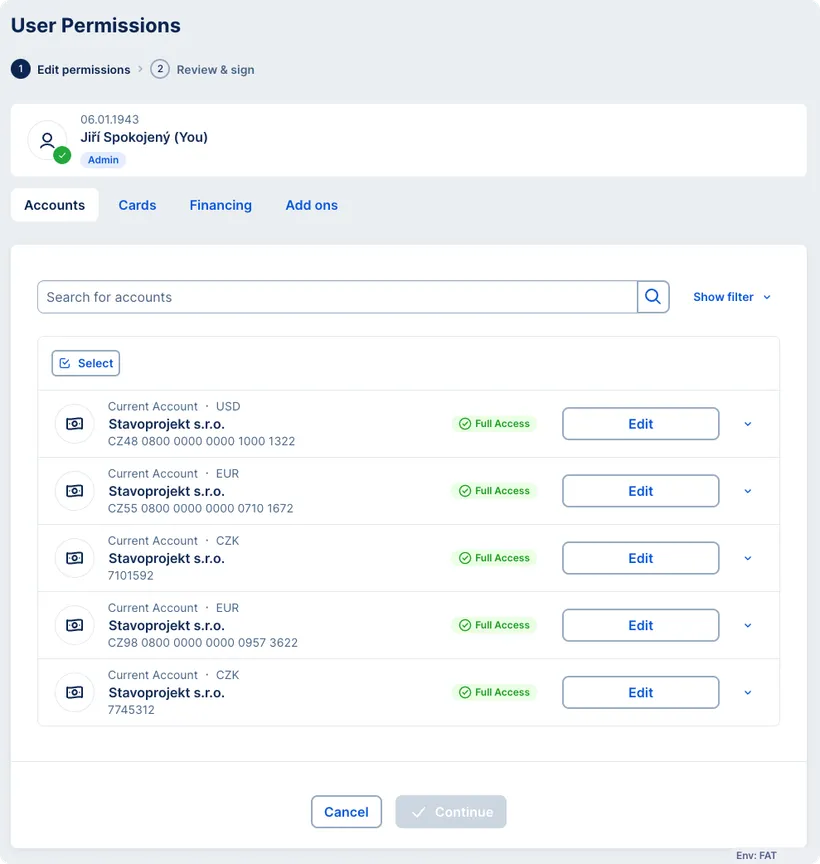Image resolution: width=820 pixels, height=864 pixels.
Task: Click the user avatar icon for Jiří Spokojený
Action: point(47,141)
